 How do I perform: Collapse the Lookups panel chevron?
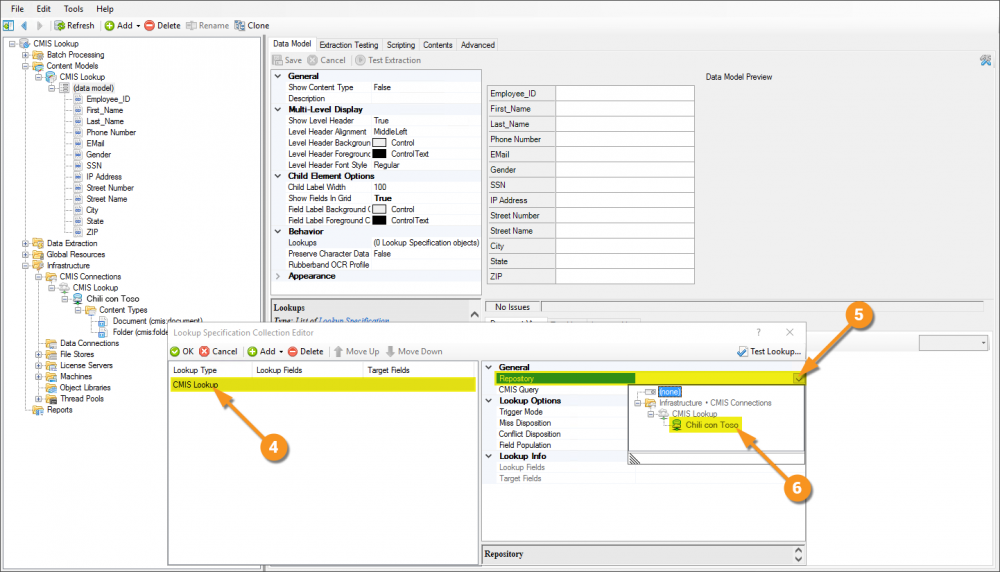pos(474,314)
